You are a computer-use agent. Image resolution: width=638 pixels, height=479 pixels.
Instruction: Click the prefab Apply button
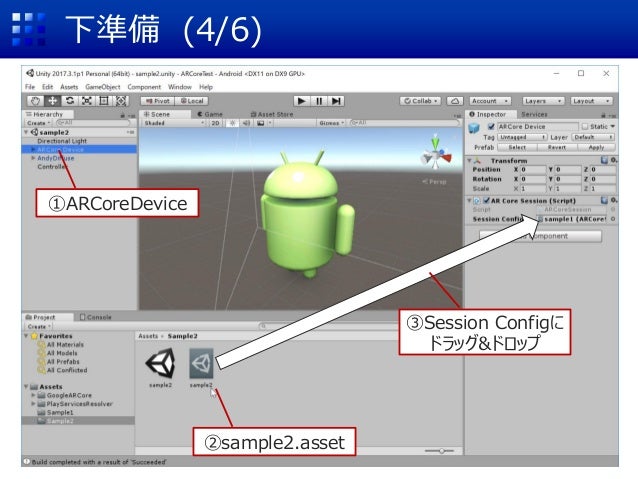click(596, 147)
